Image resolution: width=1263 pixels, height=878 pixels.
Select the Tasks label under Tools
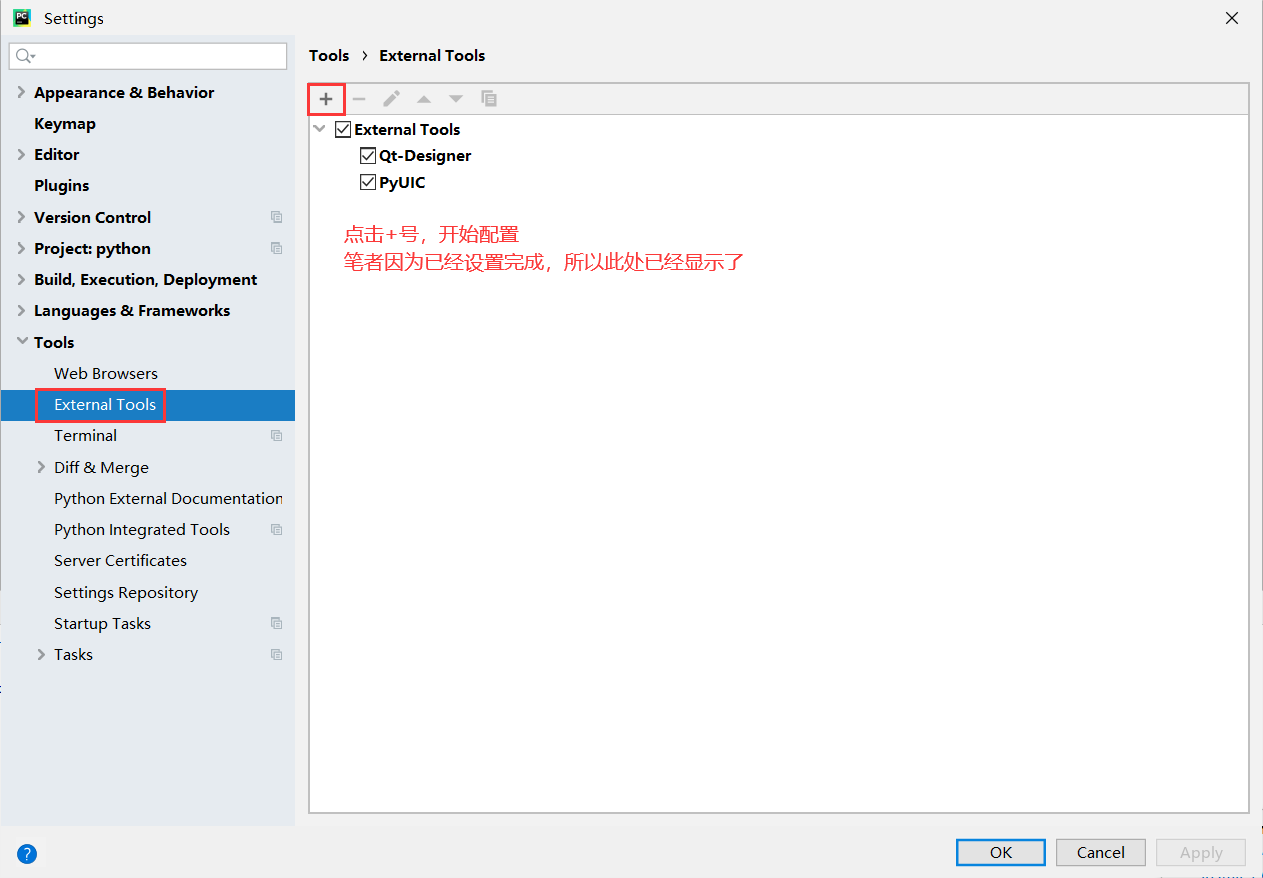pos(73,655)
